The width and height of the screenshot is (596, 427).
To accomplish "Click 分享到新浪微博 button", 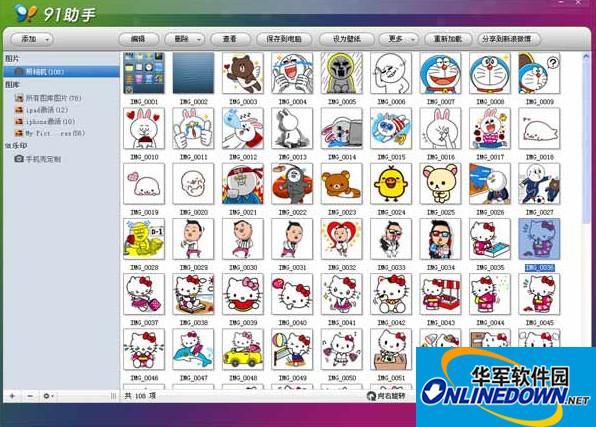I will click(x=506, y=39).
